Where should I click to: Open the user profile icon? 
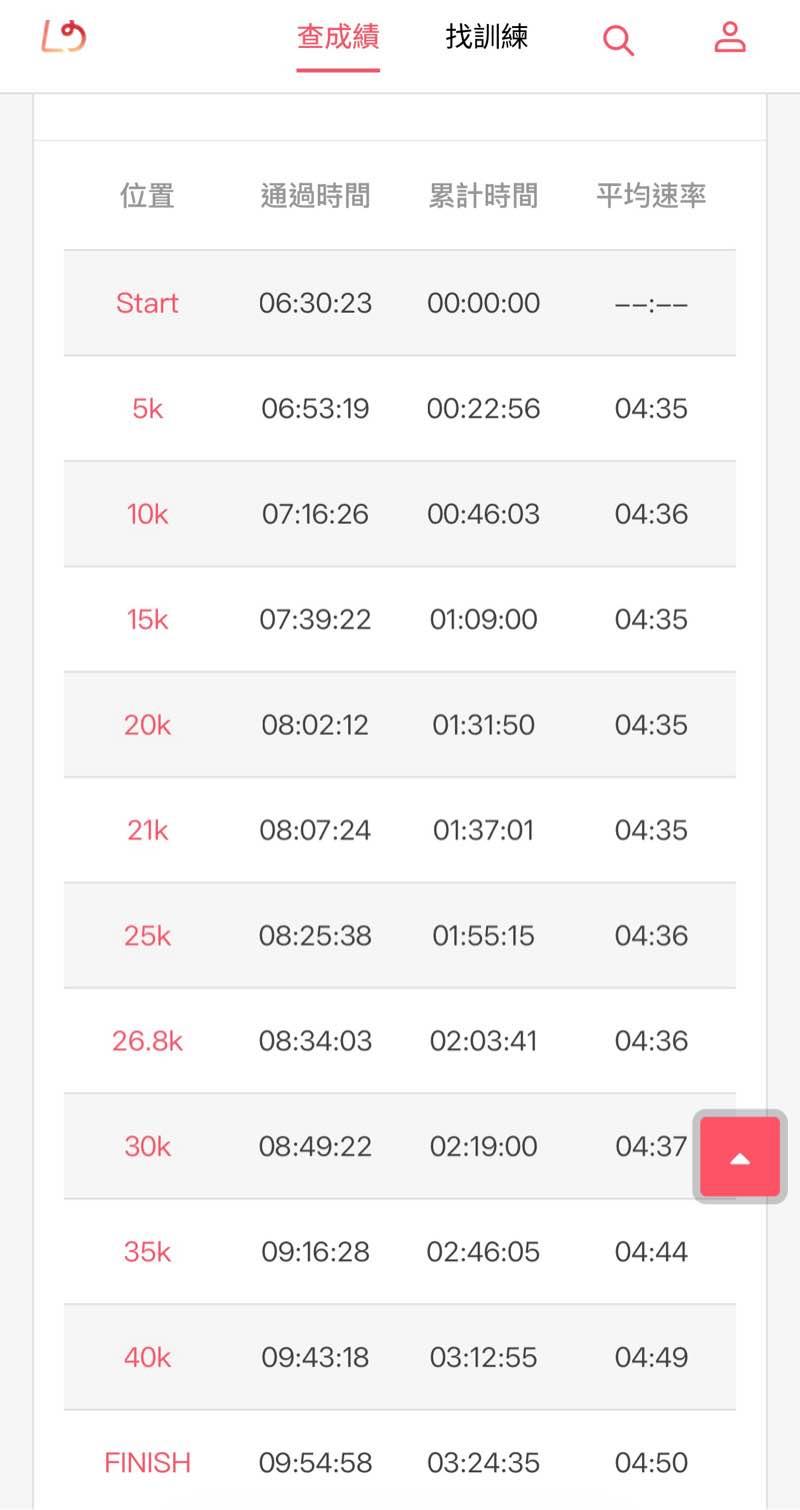click(x=730, y=38)
